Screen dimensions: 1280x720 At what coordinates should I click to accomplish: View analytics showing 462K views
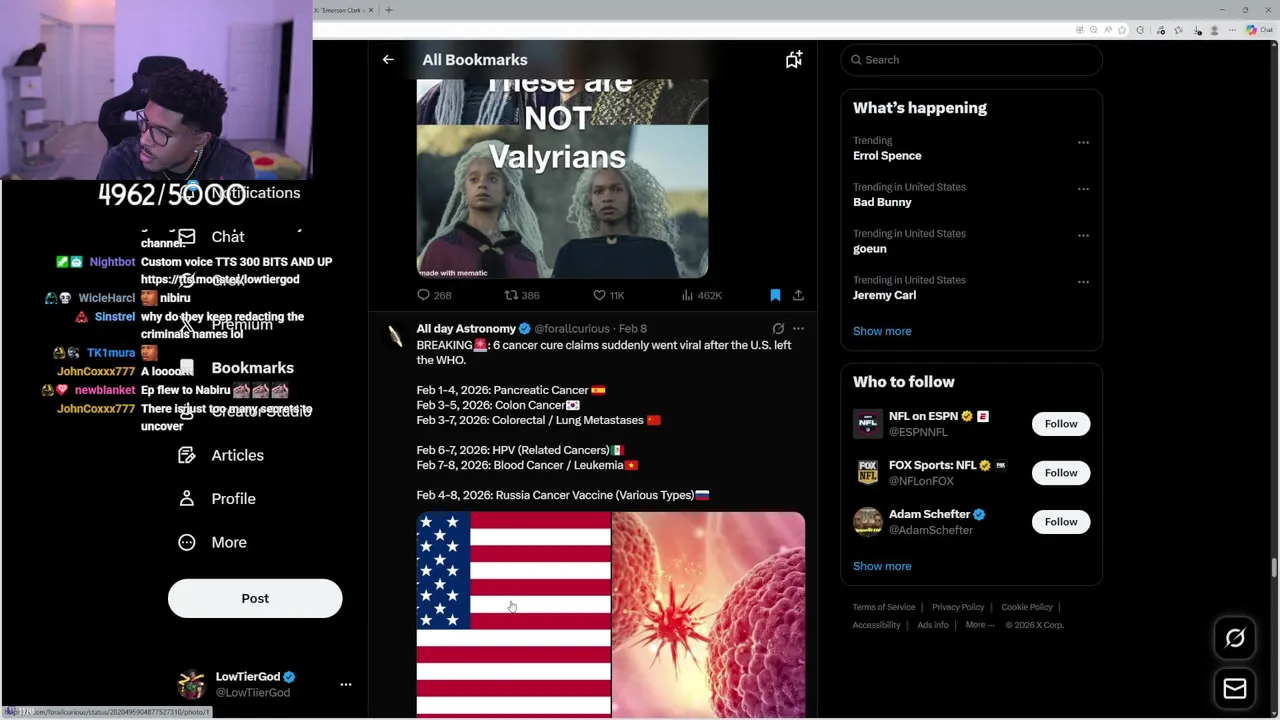pyautogui.click(x=701, y=295)
